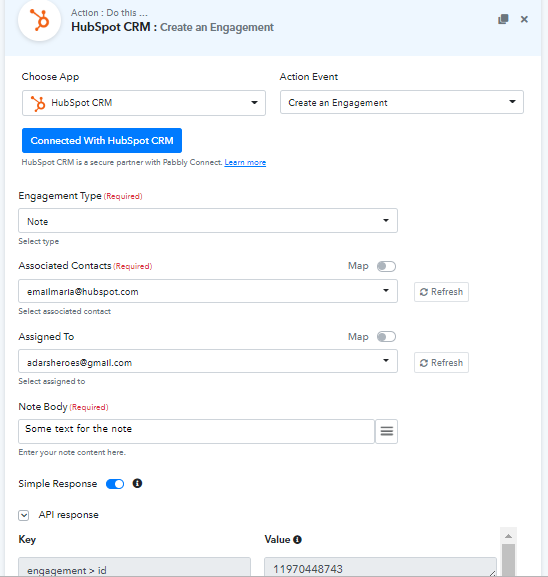Open the Choose App dropdown

[x=144, y=103]
